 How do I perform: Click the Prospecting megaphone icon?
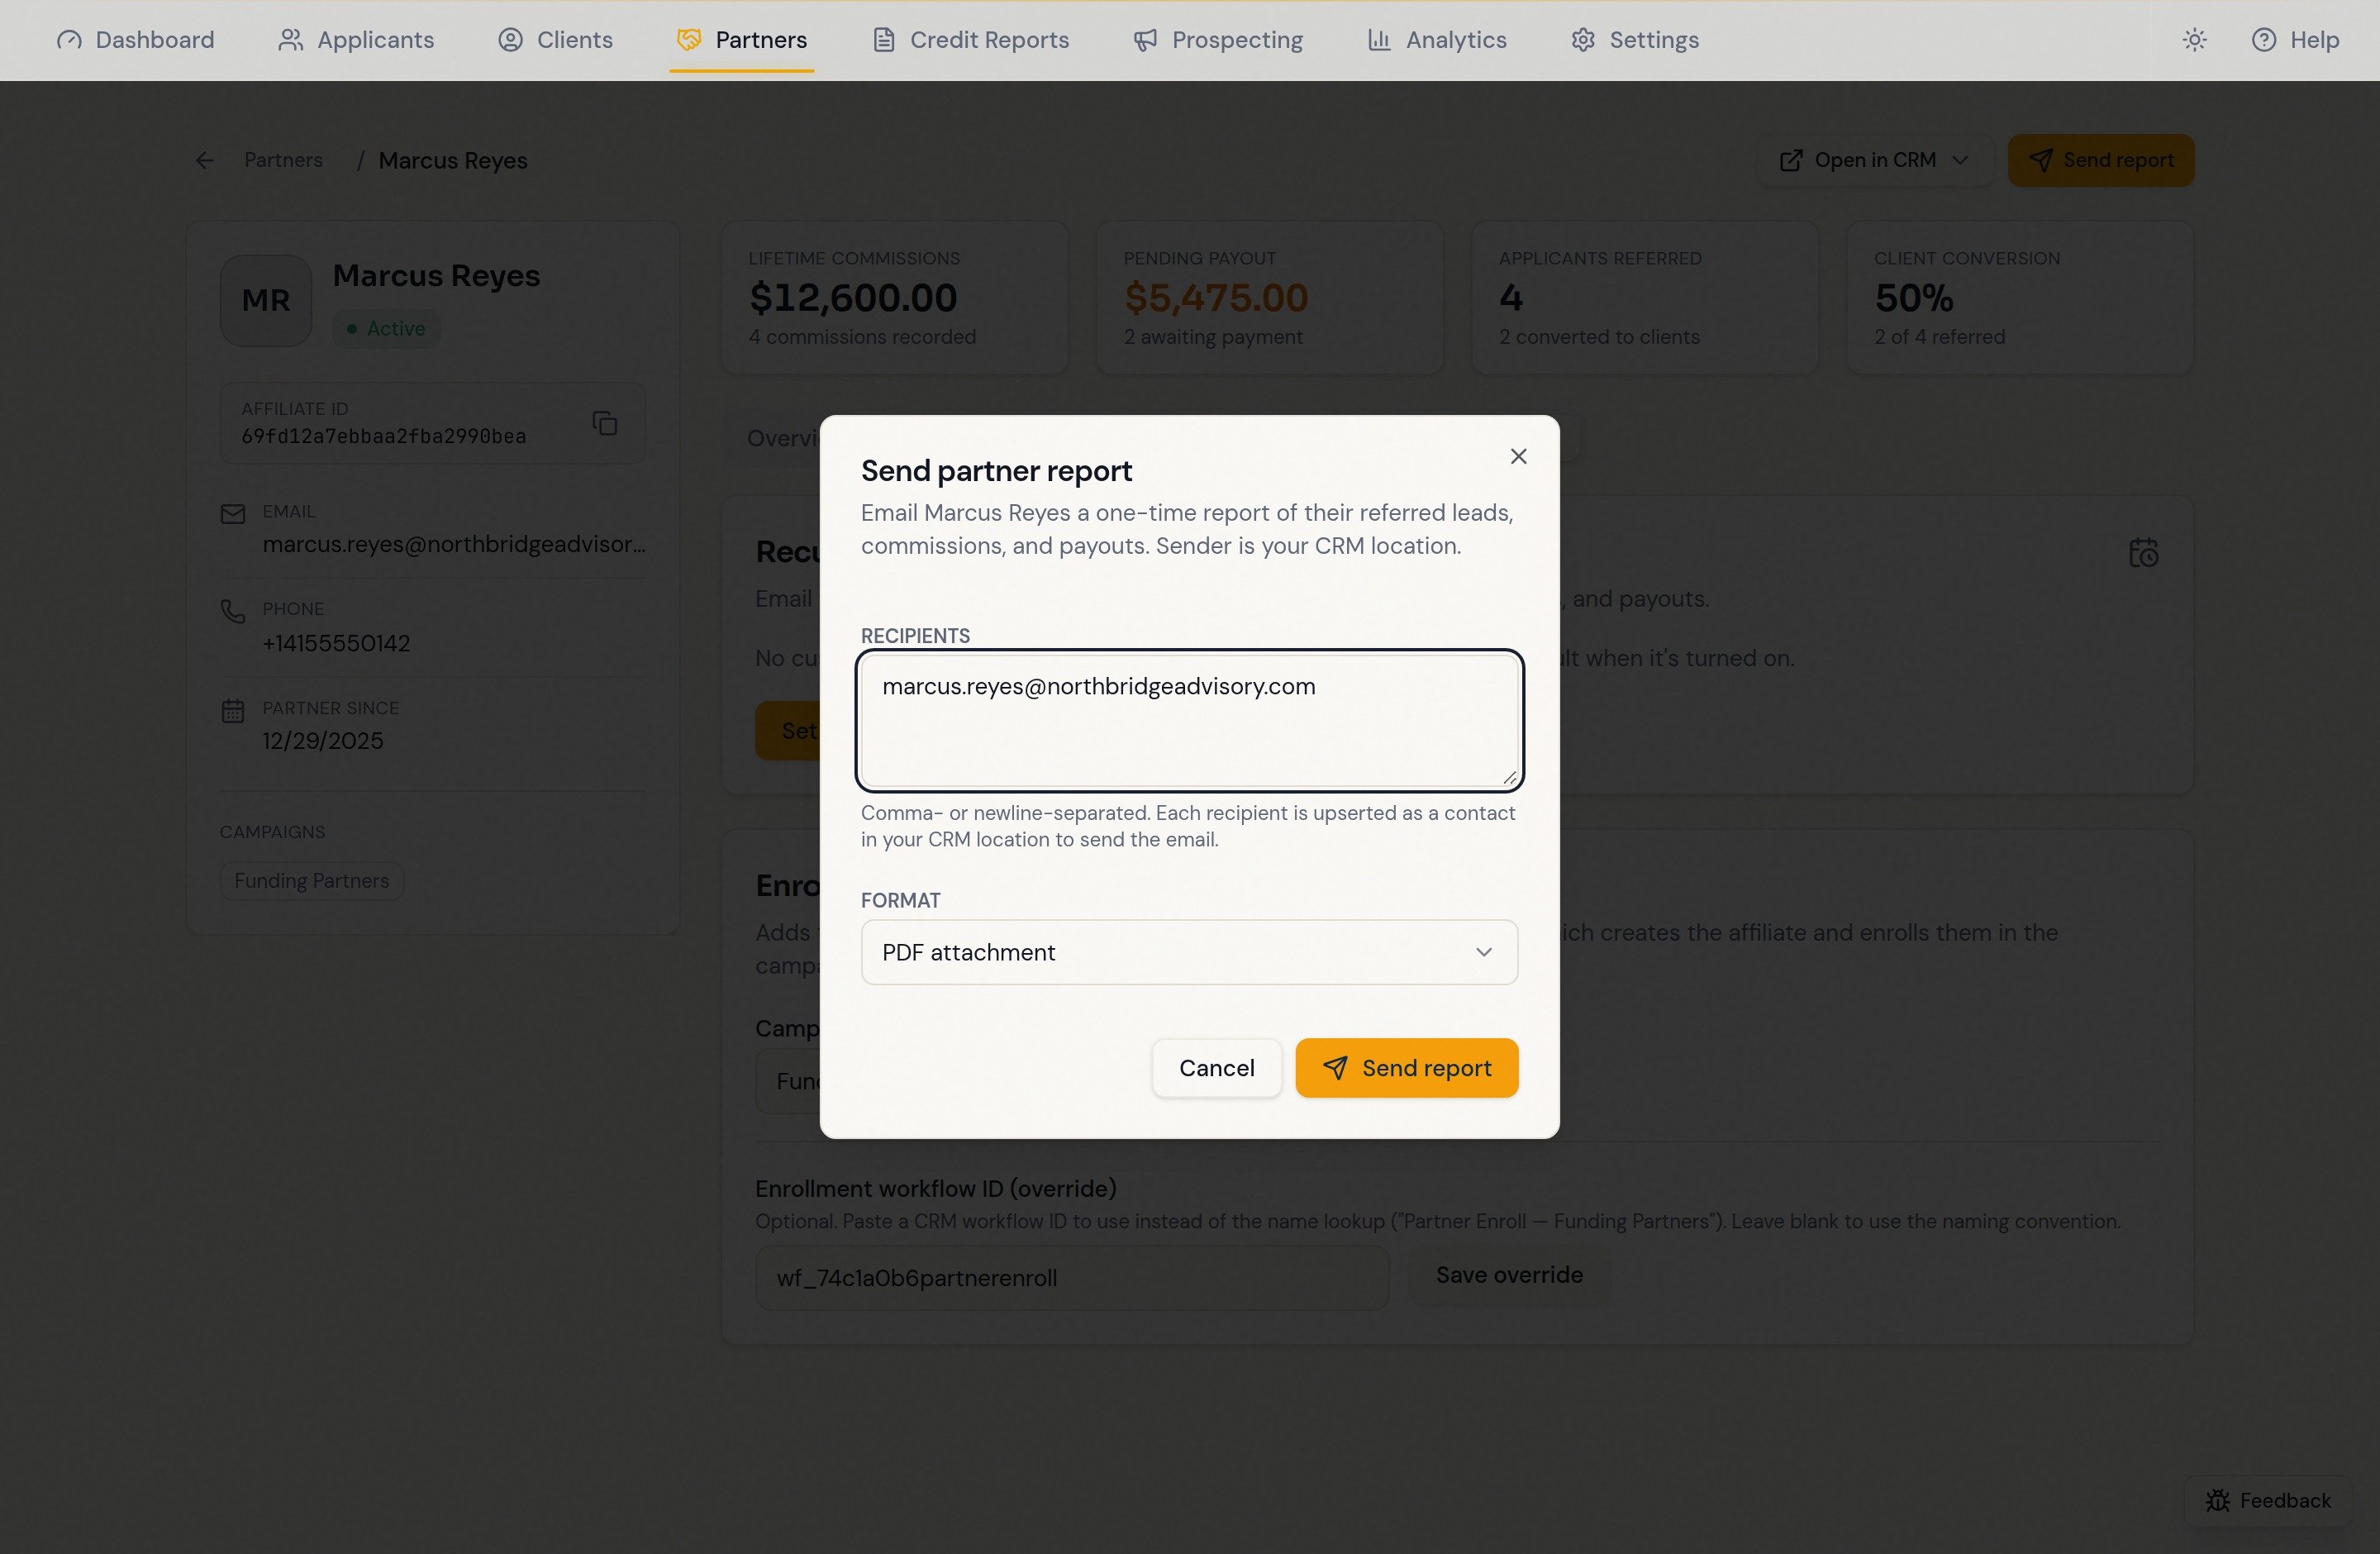(x=1145, y=40)
